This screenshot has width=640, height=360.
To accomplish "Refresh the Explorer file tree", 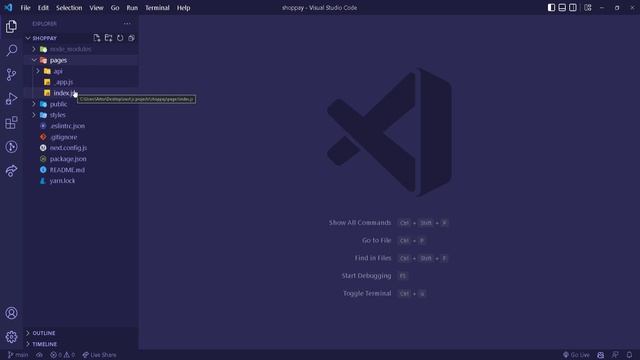I will [120, 38].
